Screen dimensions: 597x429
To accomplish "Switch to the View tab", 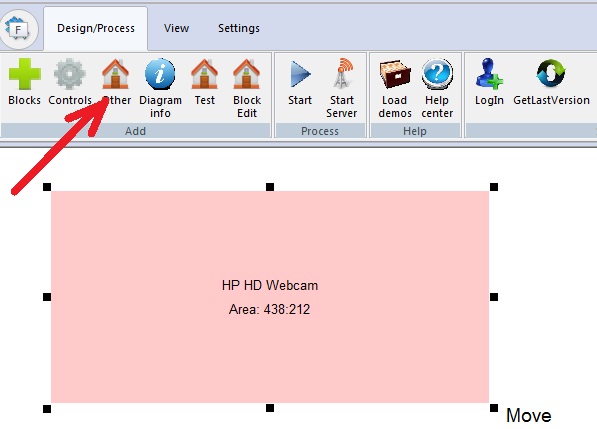I will [x=176, y=28].
